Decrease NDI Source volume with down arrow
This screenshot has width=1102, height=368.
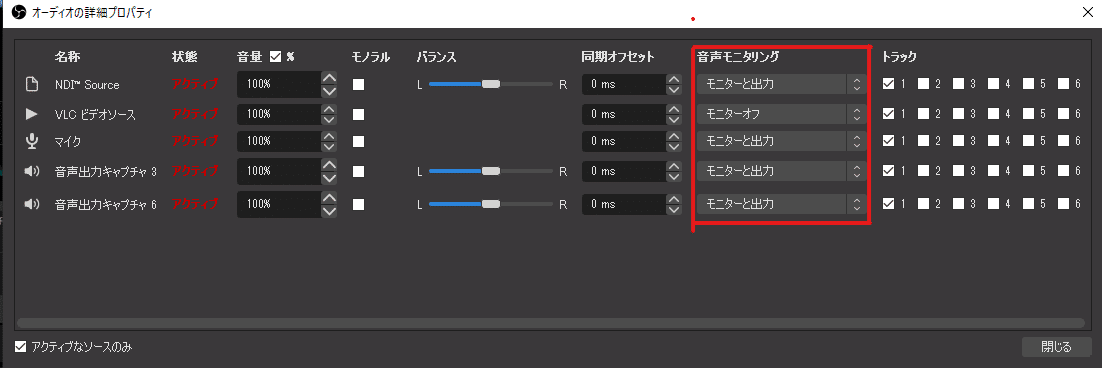[329, 91]
